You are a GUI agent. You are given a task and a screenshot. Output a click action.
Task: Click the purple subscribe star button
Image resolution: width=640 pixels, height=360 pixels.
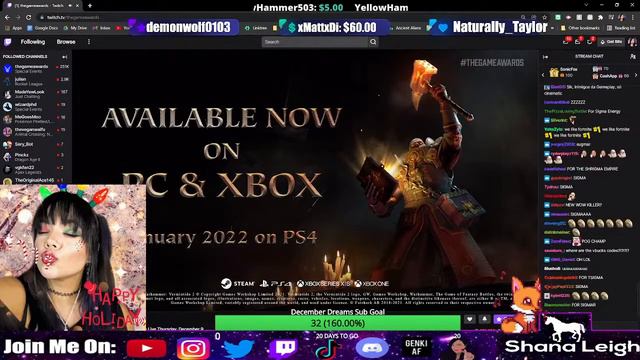(499, 319)
